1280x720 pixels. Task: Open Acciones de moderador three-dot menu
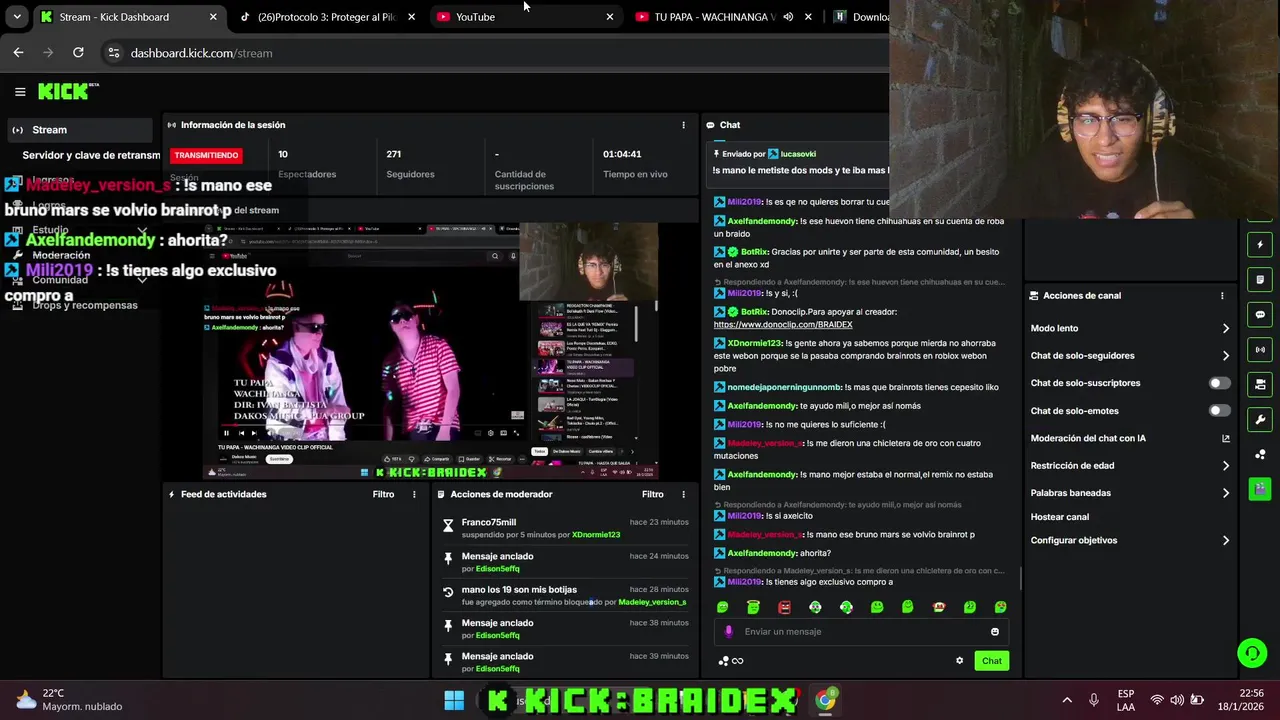(x=684, y=494)
